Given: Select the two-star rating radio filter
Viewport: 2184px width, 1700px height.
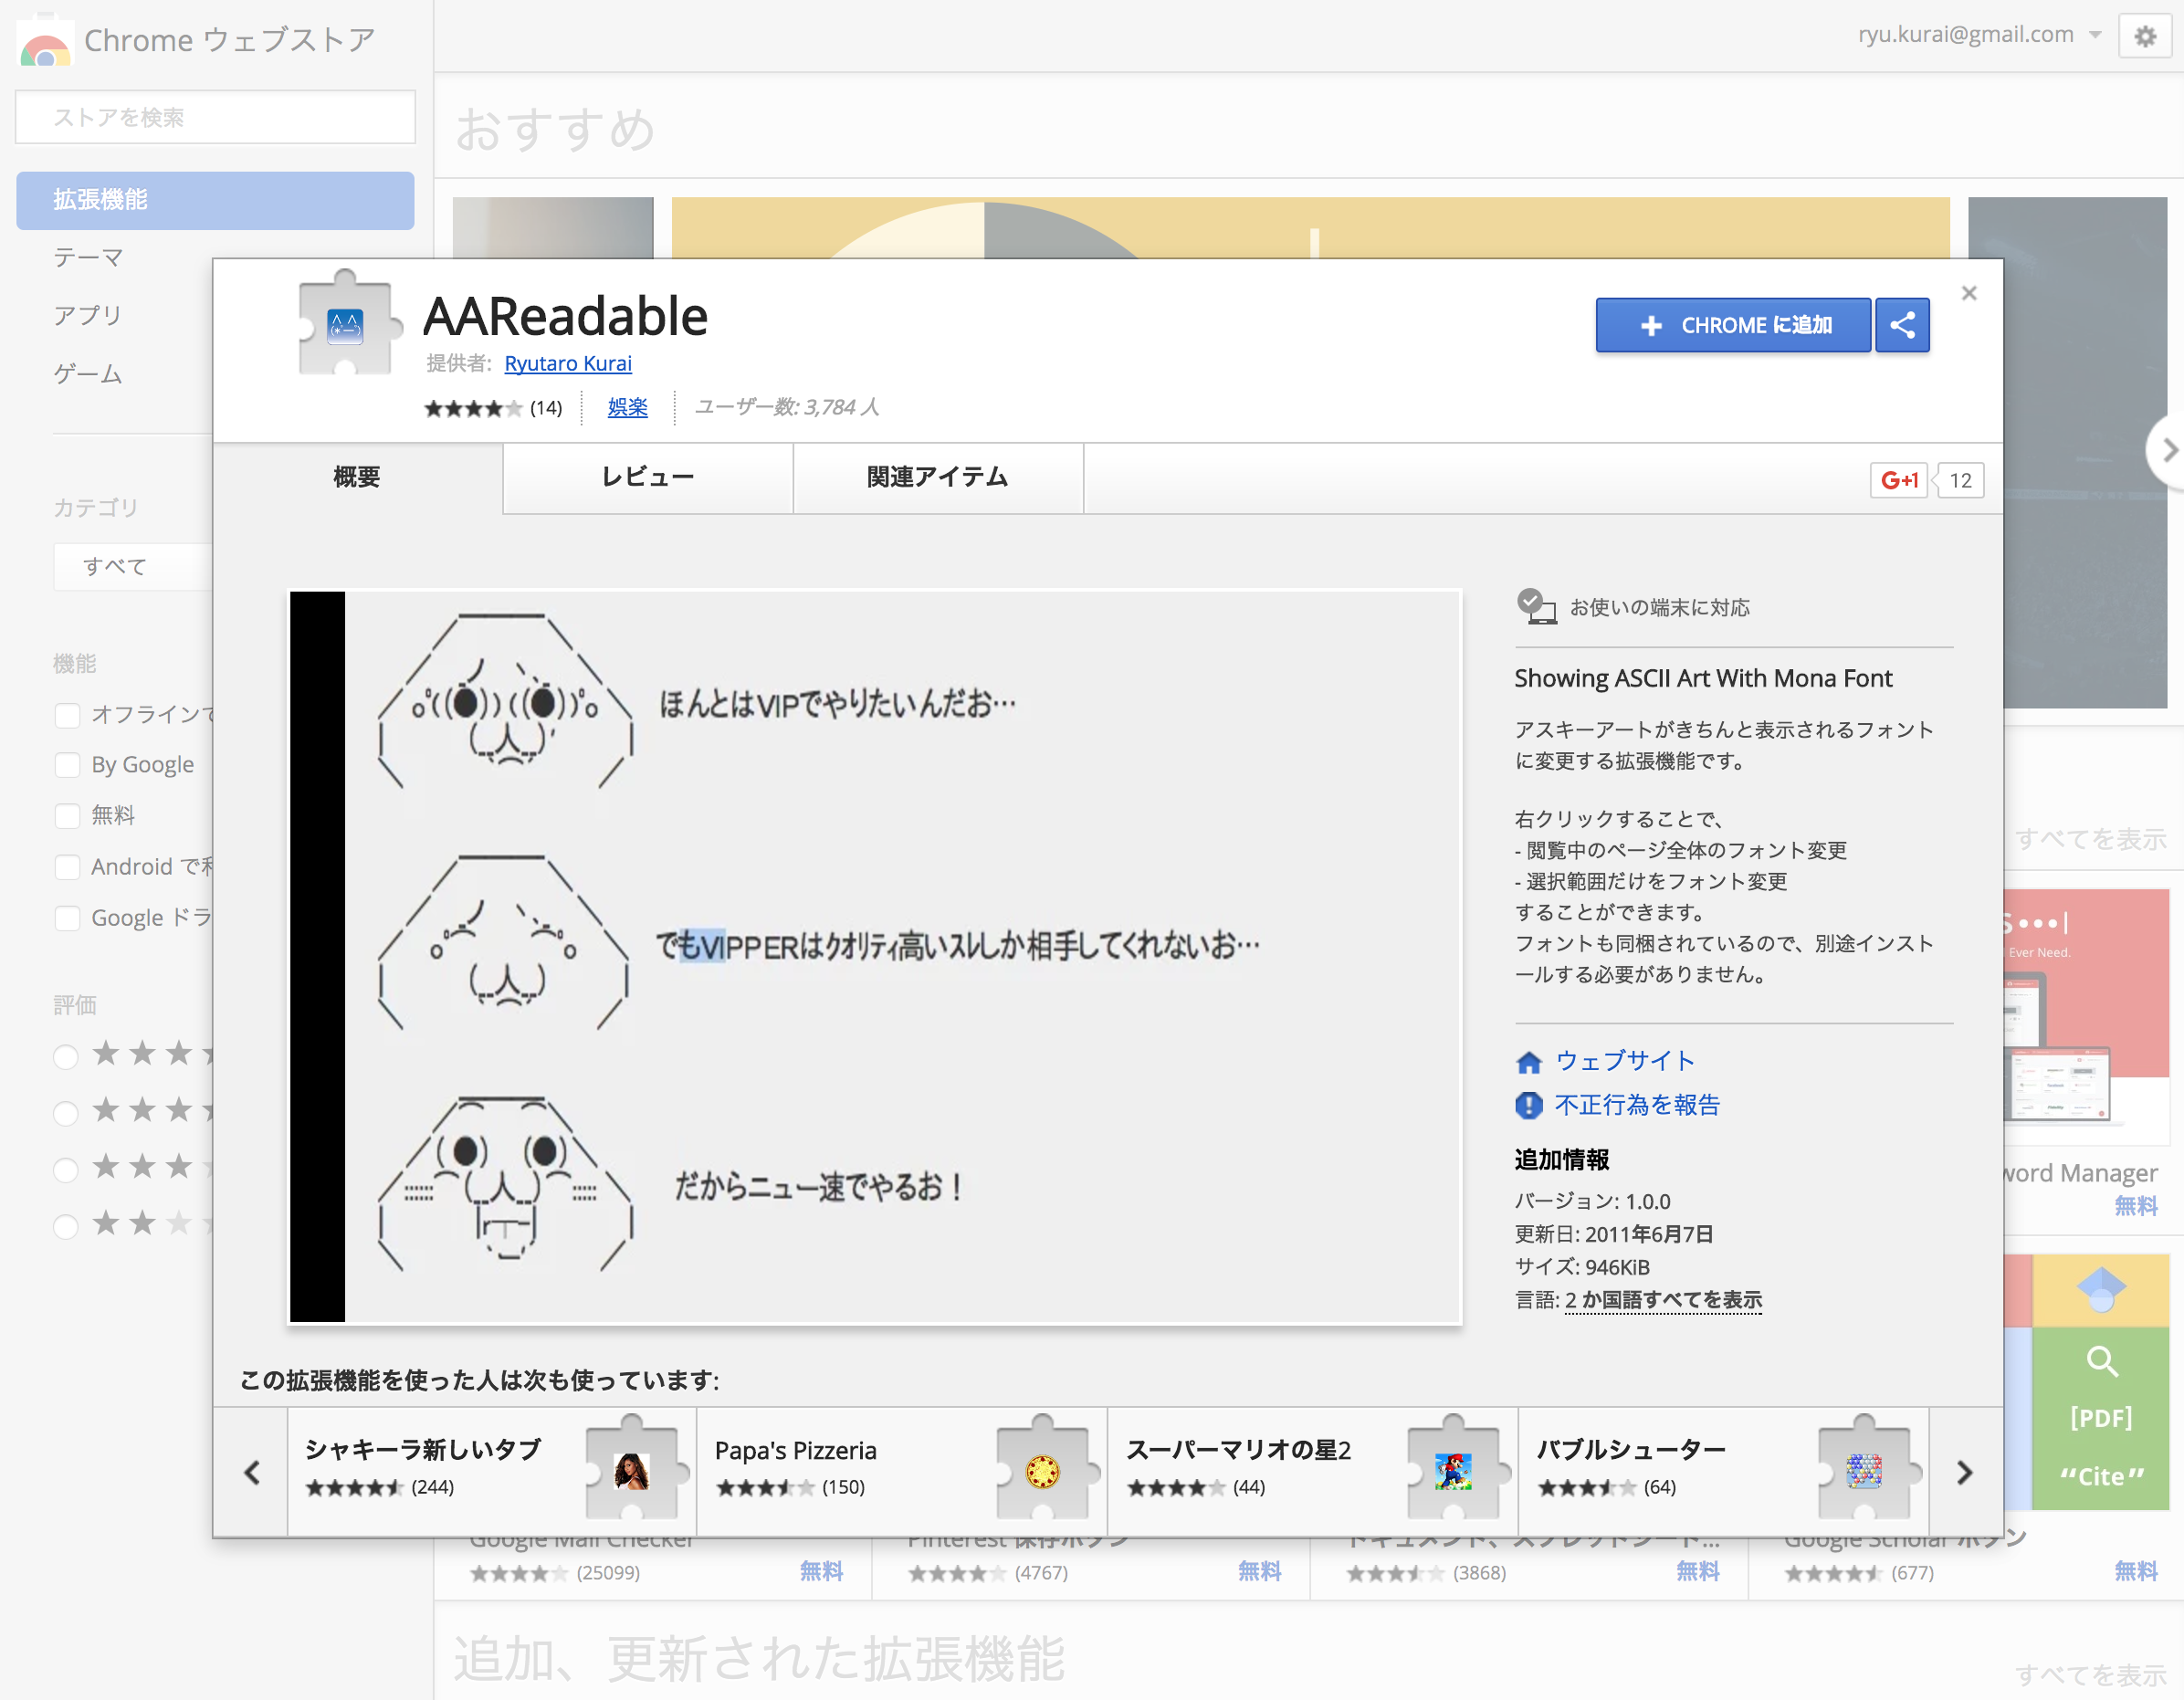Looking at the screenshot, I should point(66,1227).
